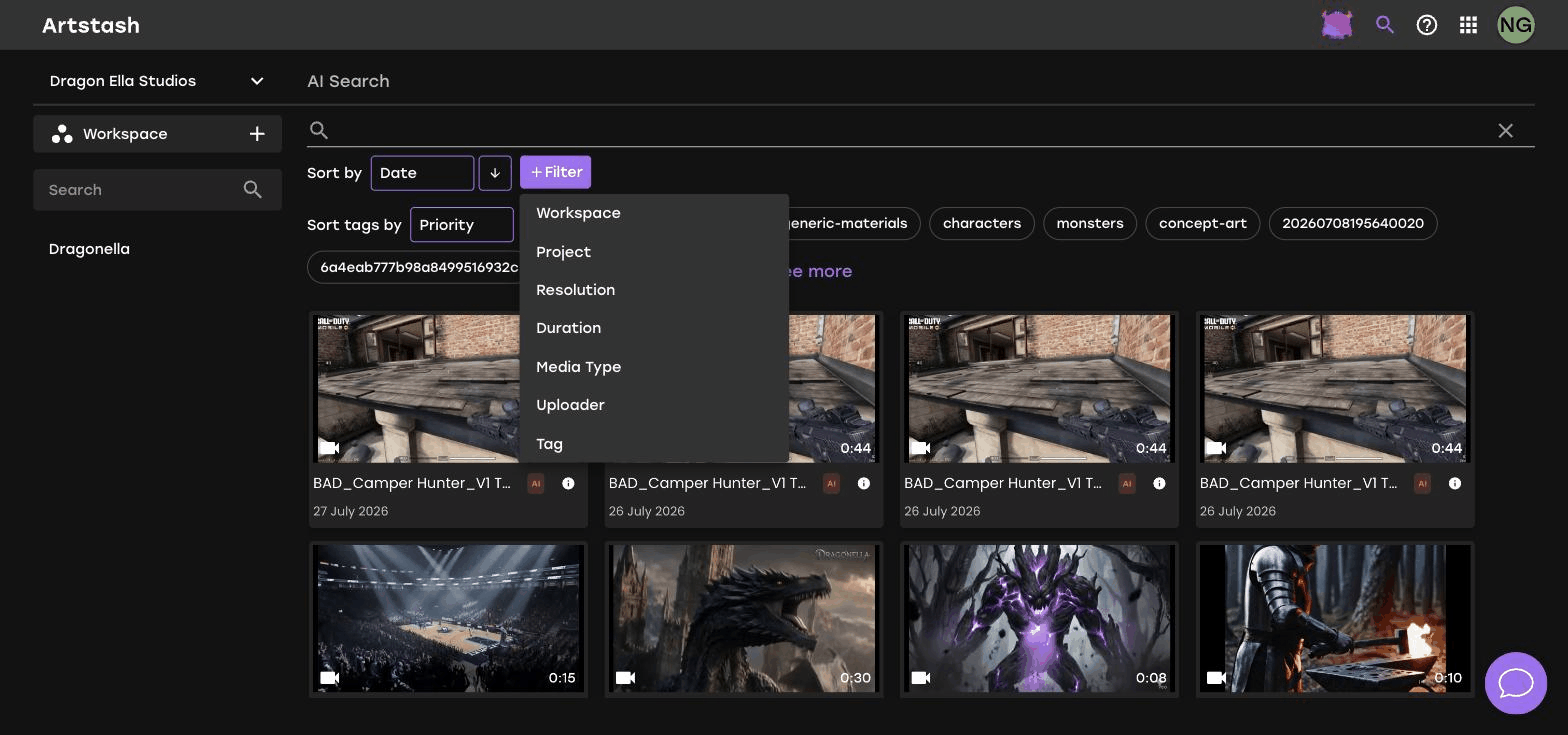
Task: Open the purple monster 0:08 video
Action: (x=1039, y=619)
